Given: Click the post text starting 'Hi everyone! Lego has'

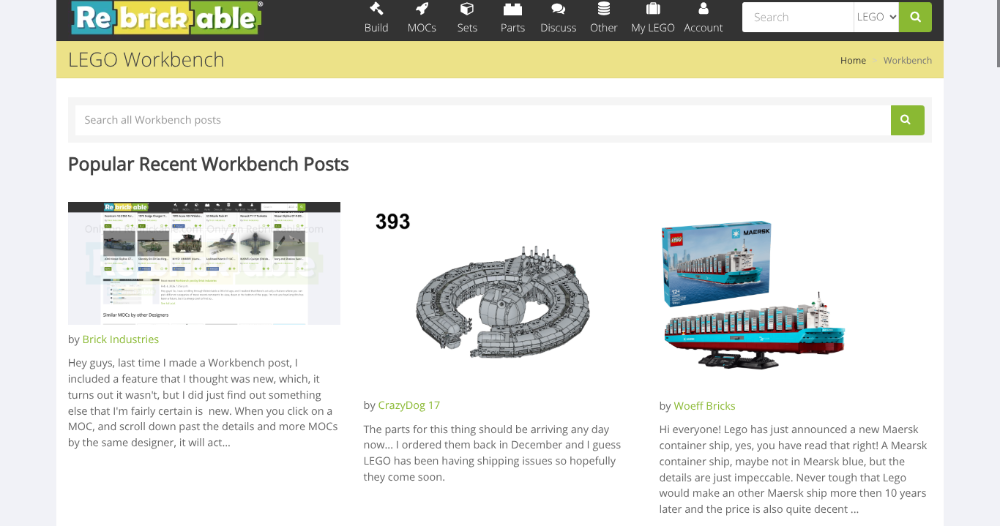Looking at the screenshot, I should (x=793, y=469).
